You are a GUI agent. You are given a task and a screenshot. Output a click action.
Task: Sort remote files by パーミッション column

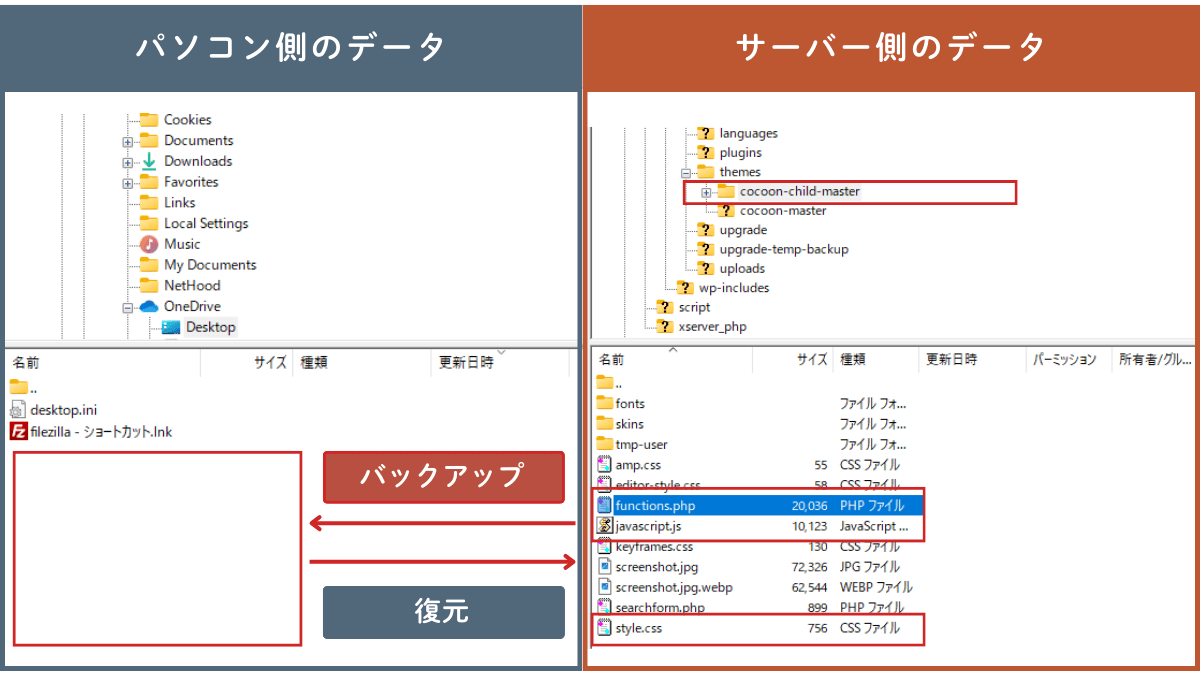click(1064, 360)
